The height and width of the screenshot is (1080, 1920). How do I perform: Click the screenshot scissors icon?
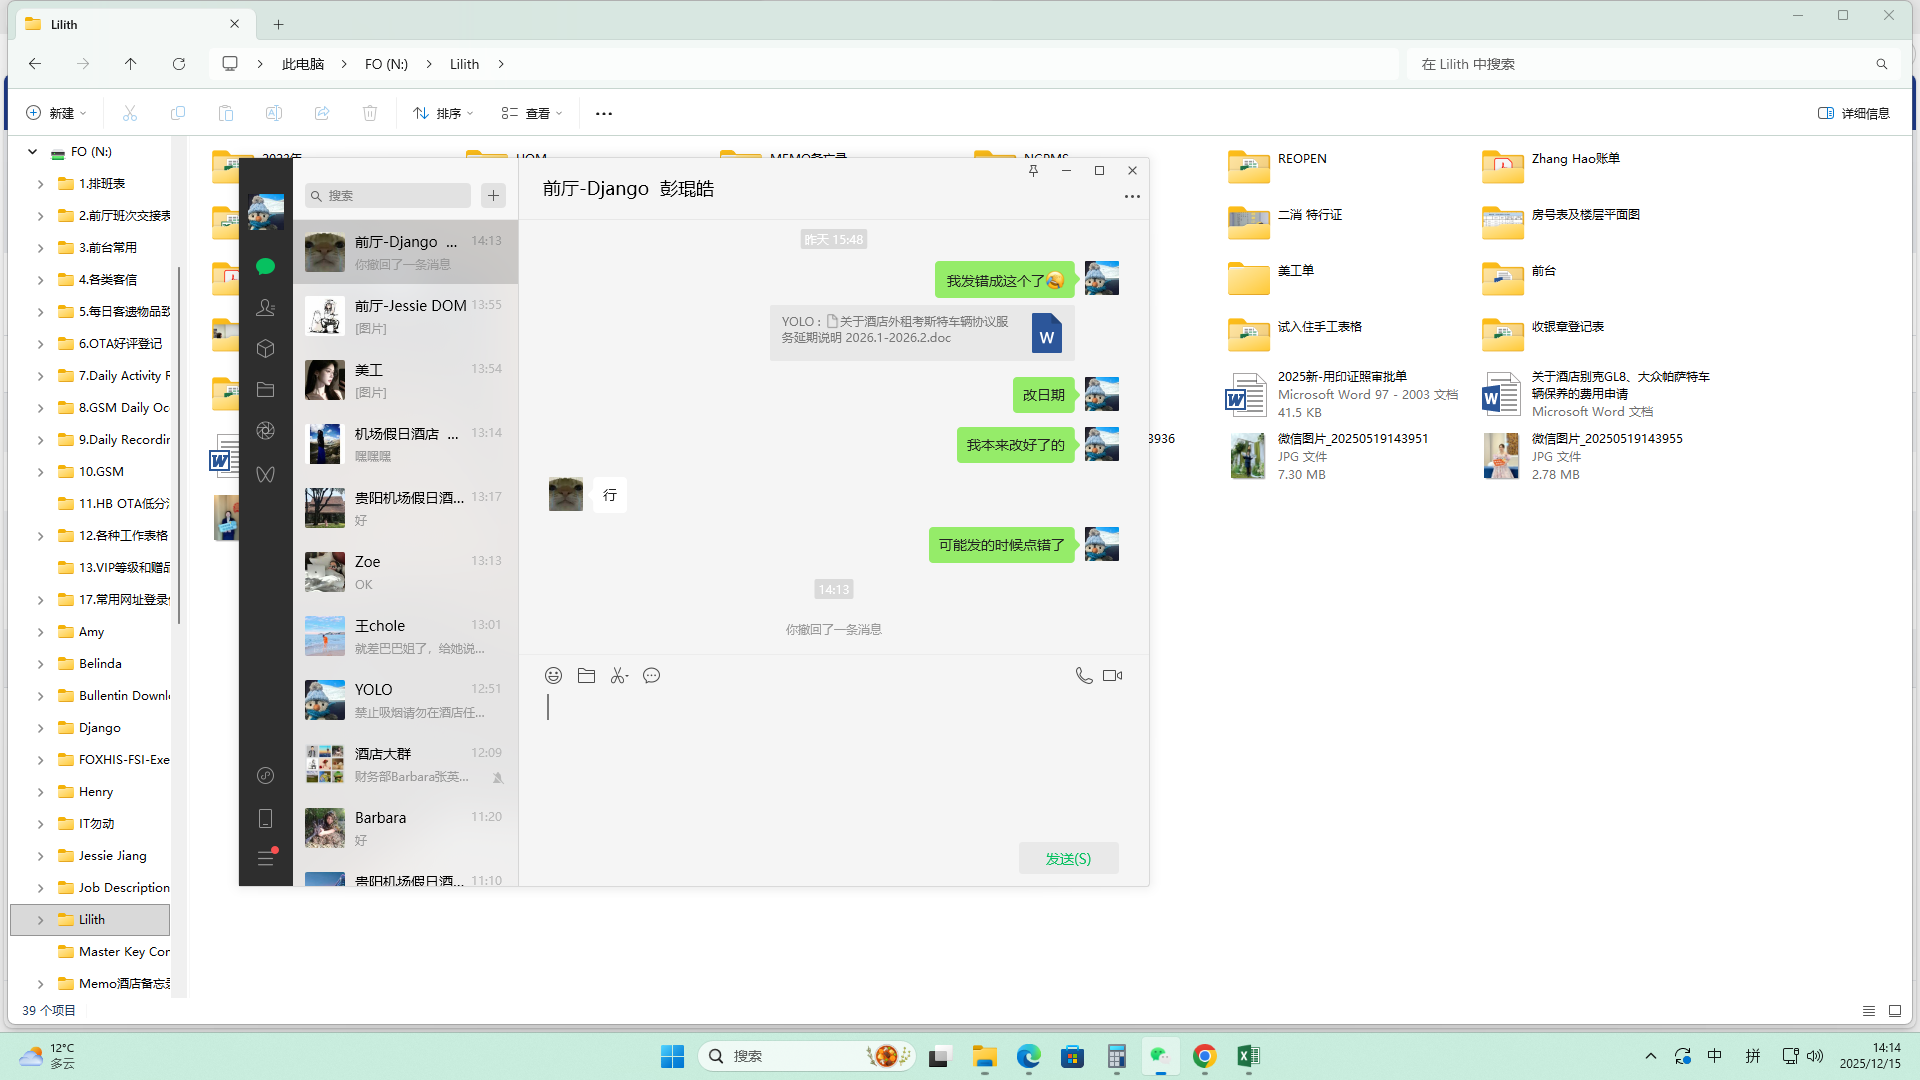tap(619, 676)
